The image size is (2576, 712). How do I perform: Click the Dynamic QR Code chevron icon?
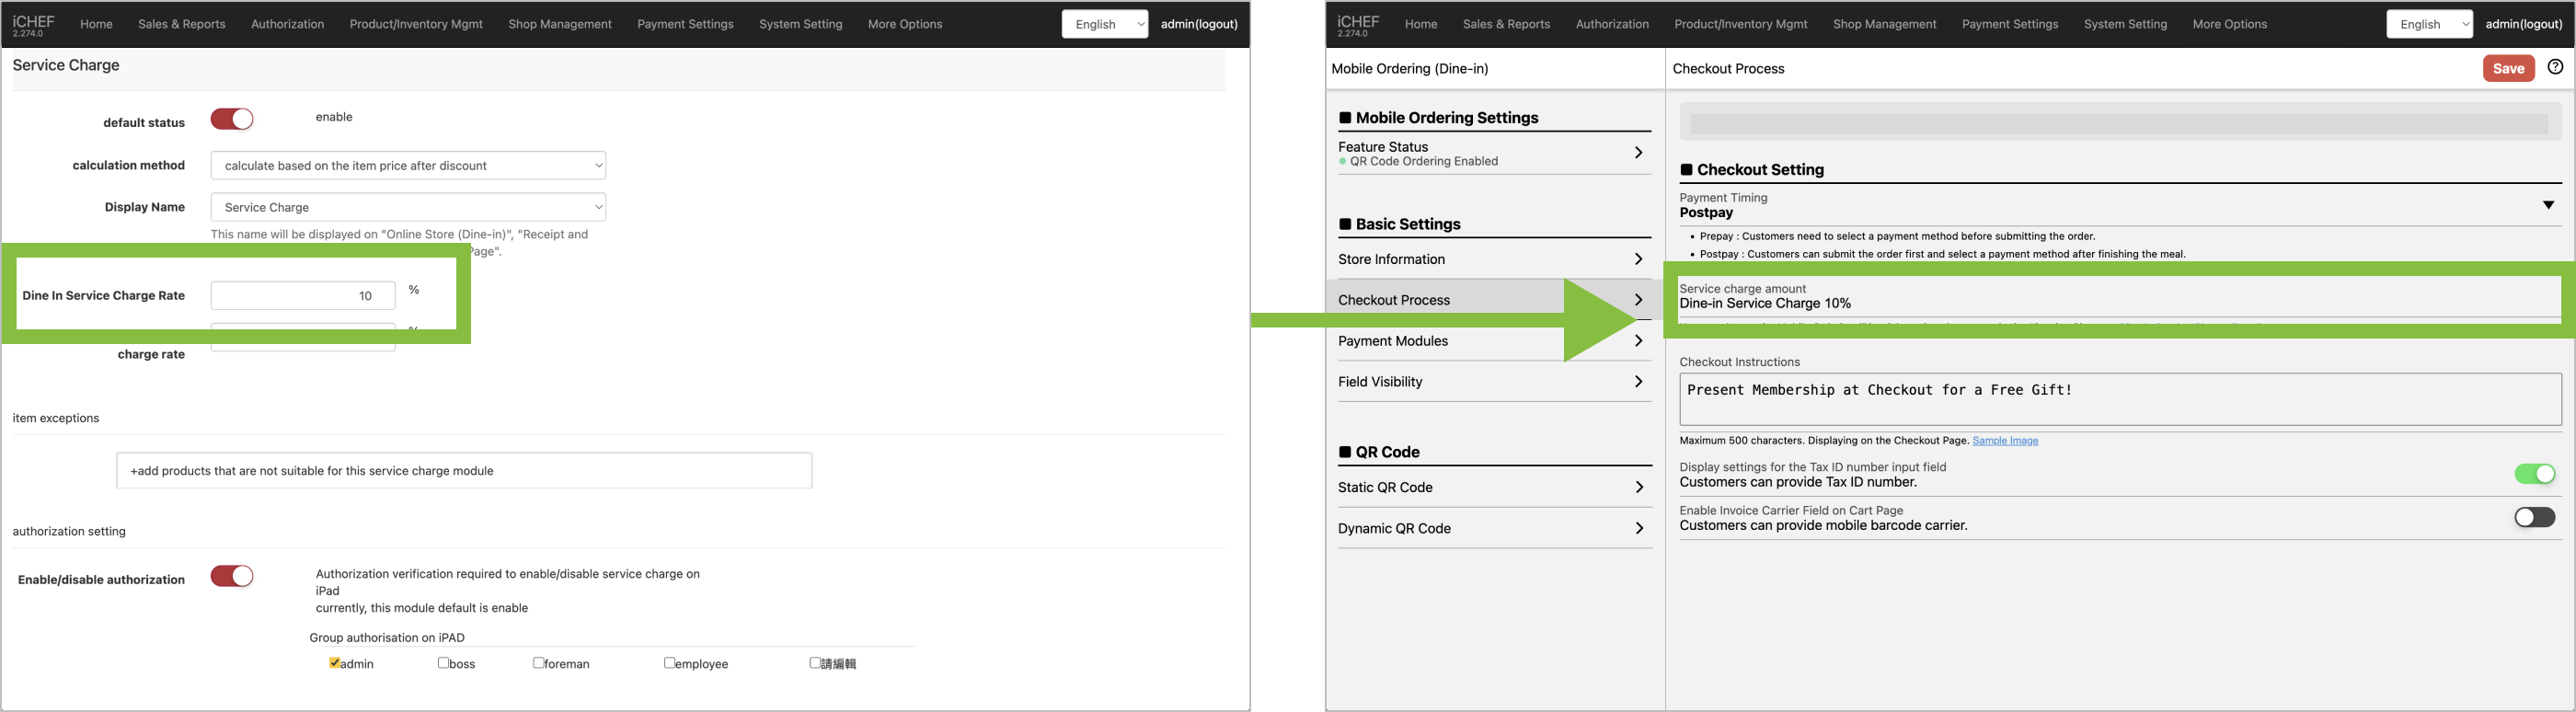[x=1638, y=529]
